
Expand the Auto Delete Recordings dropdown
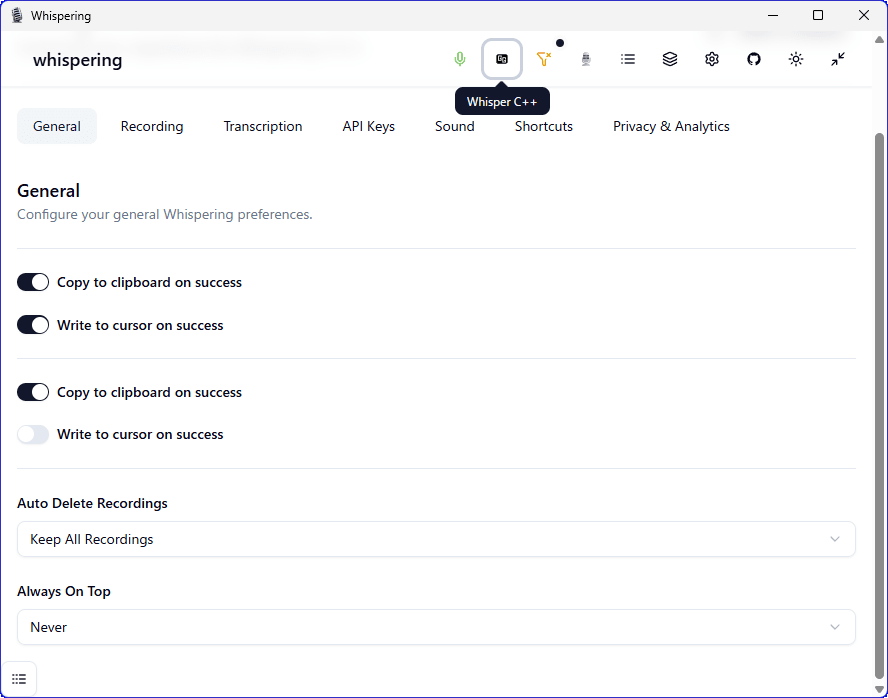436,539
